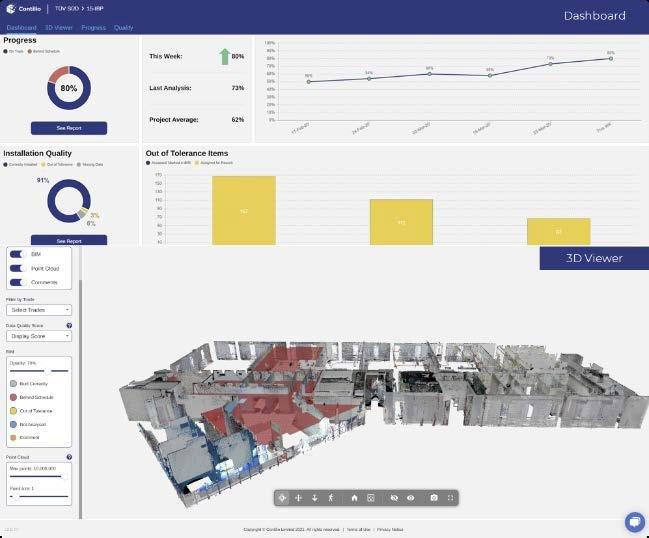Click See Report under Progress
Screen dimensions: 649x538
pos(68,128)
